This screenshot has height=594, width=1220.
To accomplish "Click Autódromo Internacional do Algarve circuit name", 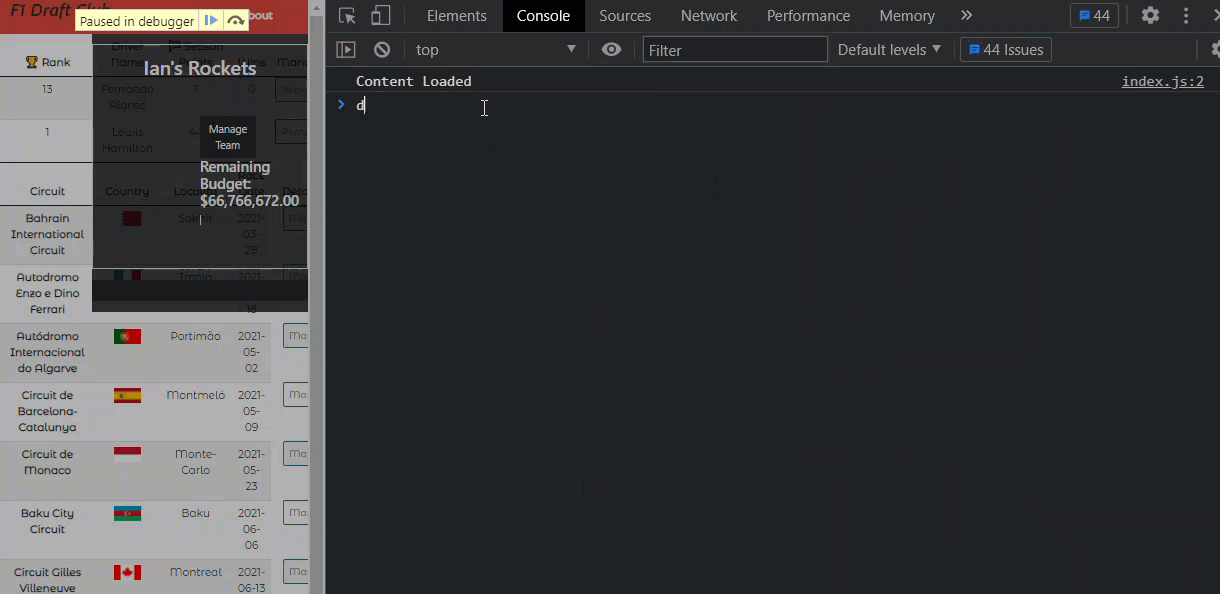I will click(47, 352).
